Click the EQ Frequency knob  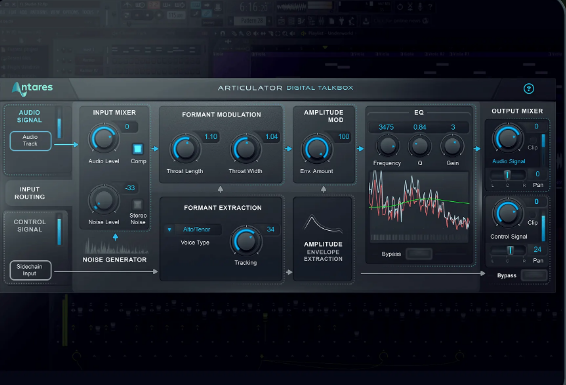pos(387,146)
